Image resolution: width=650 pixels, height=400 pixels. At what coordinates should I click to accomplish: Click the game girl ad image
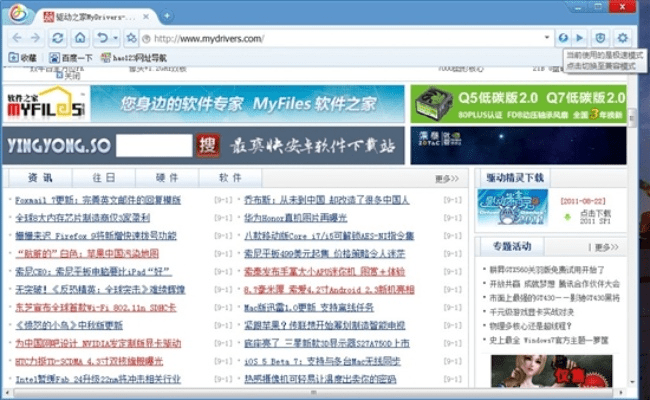pyautogui.click(x=551, y=371)
